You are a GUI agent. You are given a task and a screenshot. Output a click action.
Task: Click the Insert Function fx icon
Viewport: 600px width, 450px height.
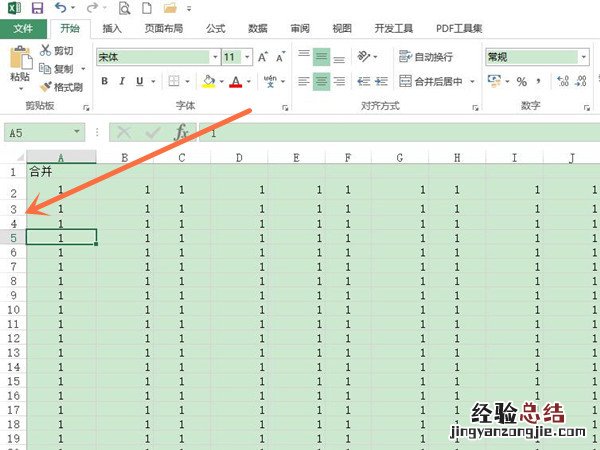tap(181, 132)
